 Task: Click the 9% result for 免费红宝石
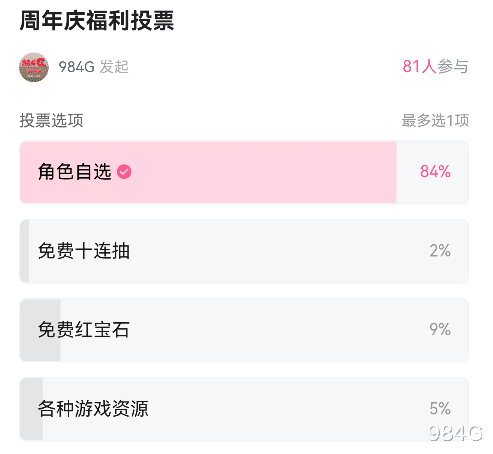440,329
